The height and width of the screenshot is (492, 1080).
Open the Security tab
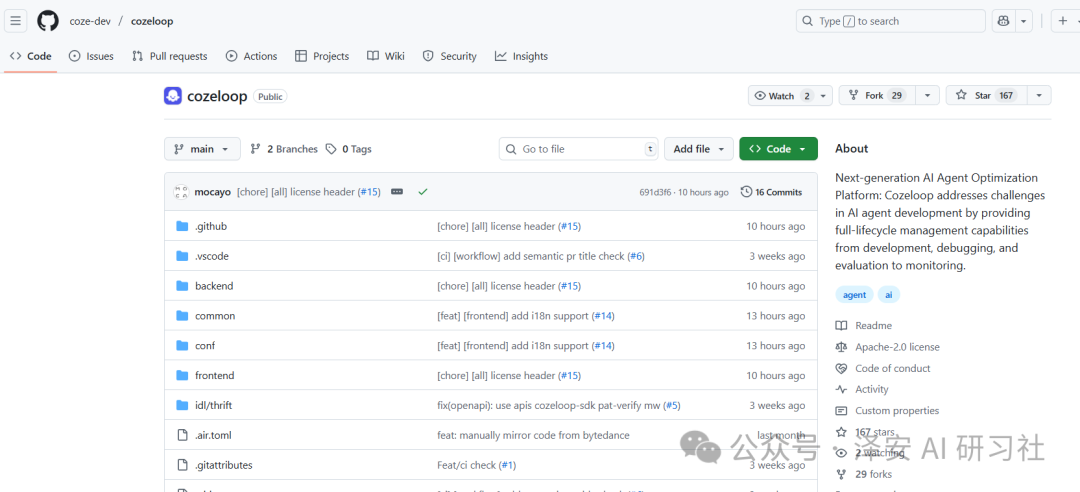tap(450, 57)
